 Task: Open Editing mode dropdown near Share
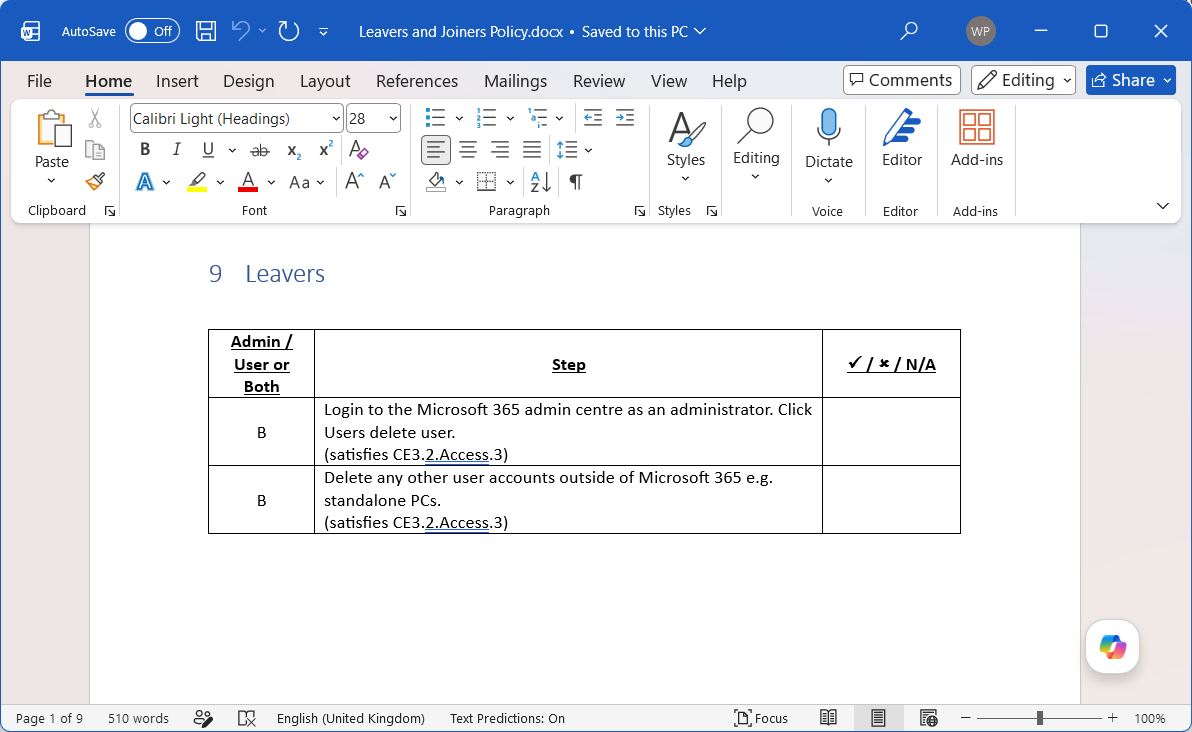pyautogui.click(x=1023, y=80)
